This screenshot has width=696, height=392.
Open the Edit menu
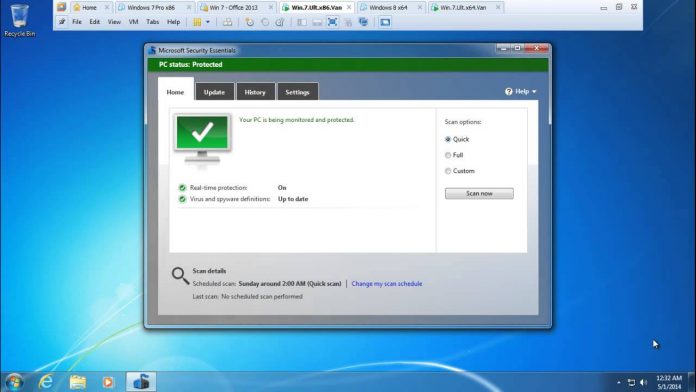(95, 21)
